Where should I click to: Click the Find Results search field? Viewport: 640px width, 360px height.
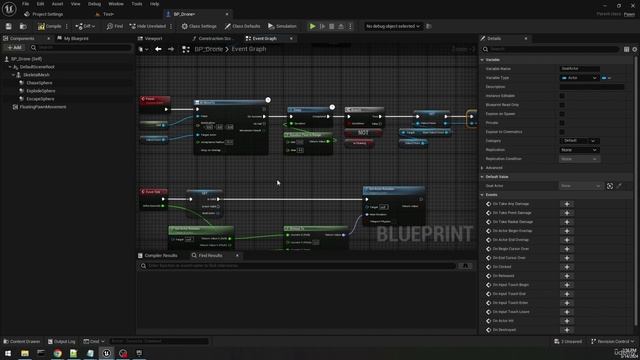297,266
